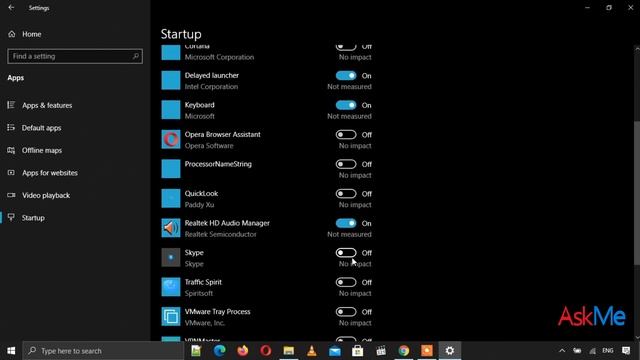The image size is (640, 360).
Task: Open the Windows Start menu
Action: pyautogui.click(x=11, y=351)
